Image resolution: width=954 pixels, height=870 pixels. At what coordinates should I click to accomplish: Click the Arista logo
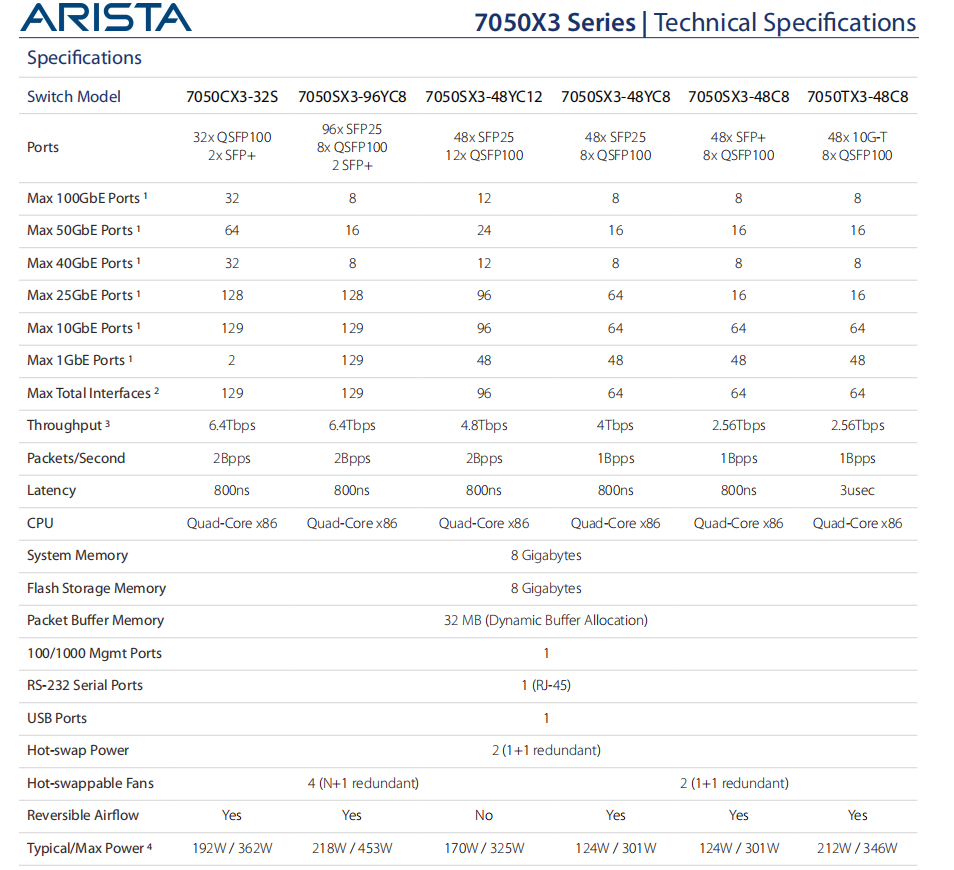pyautogui.click(x=106, y=17)
